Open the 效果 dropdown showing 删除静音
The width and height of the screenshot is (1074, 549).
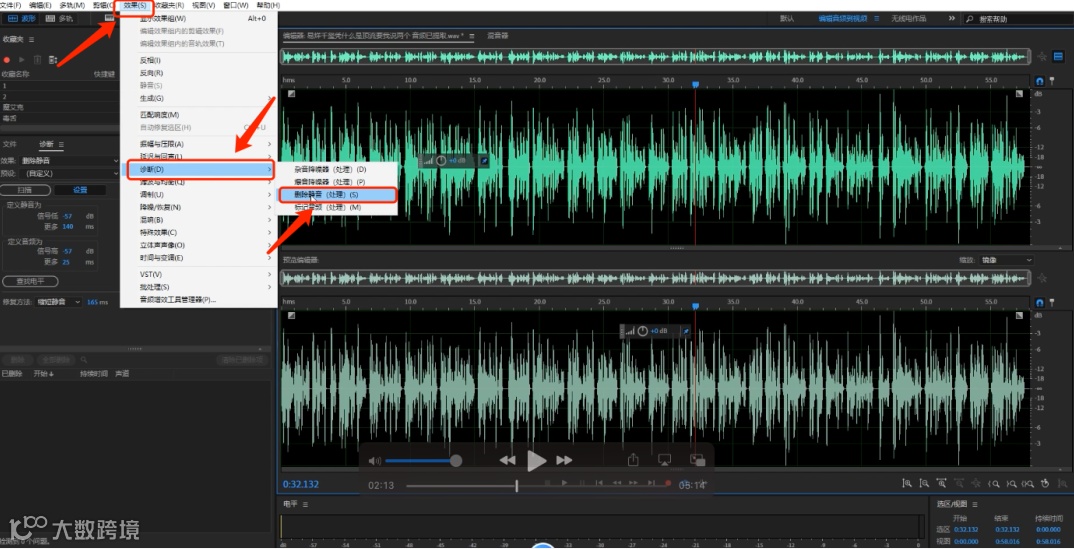point(68,160)
